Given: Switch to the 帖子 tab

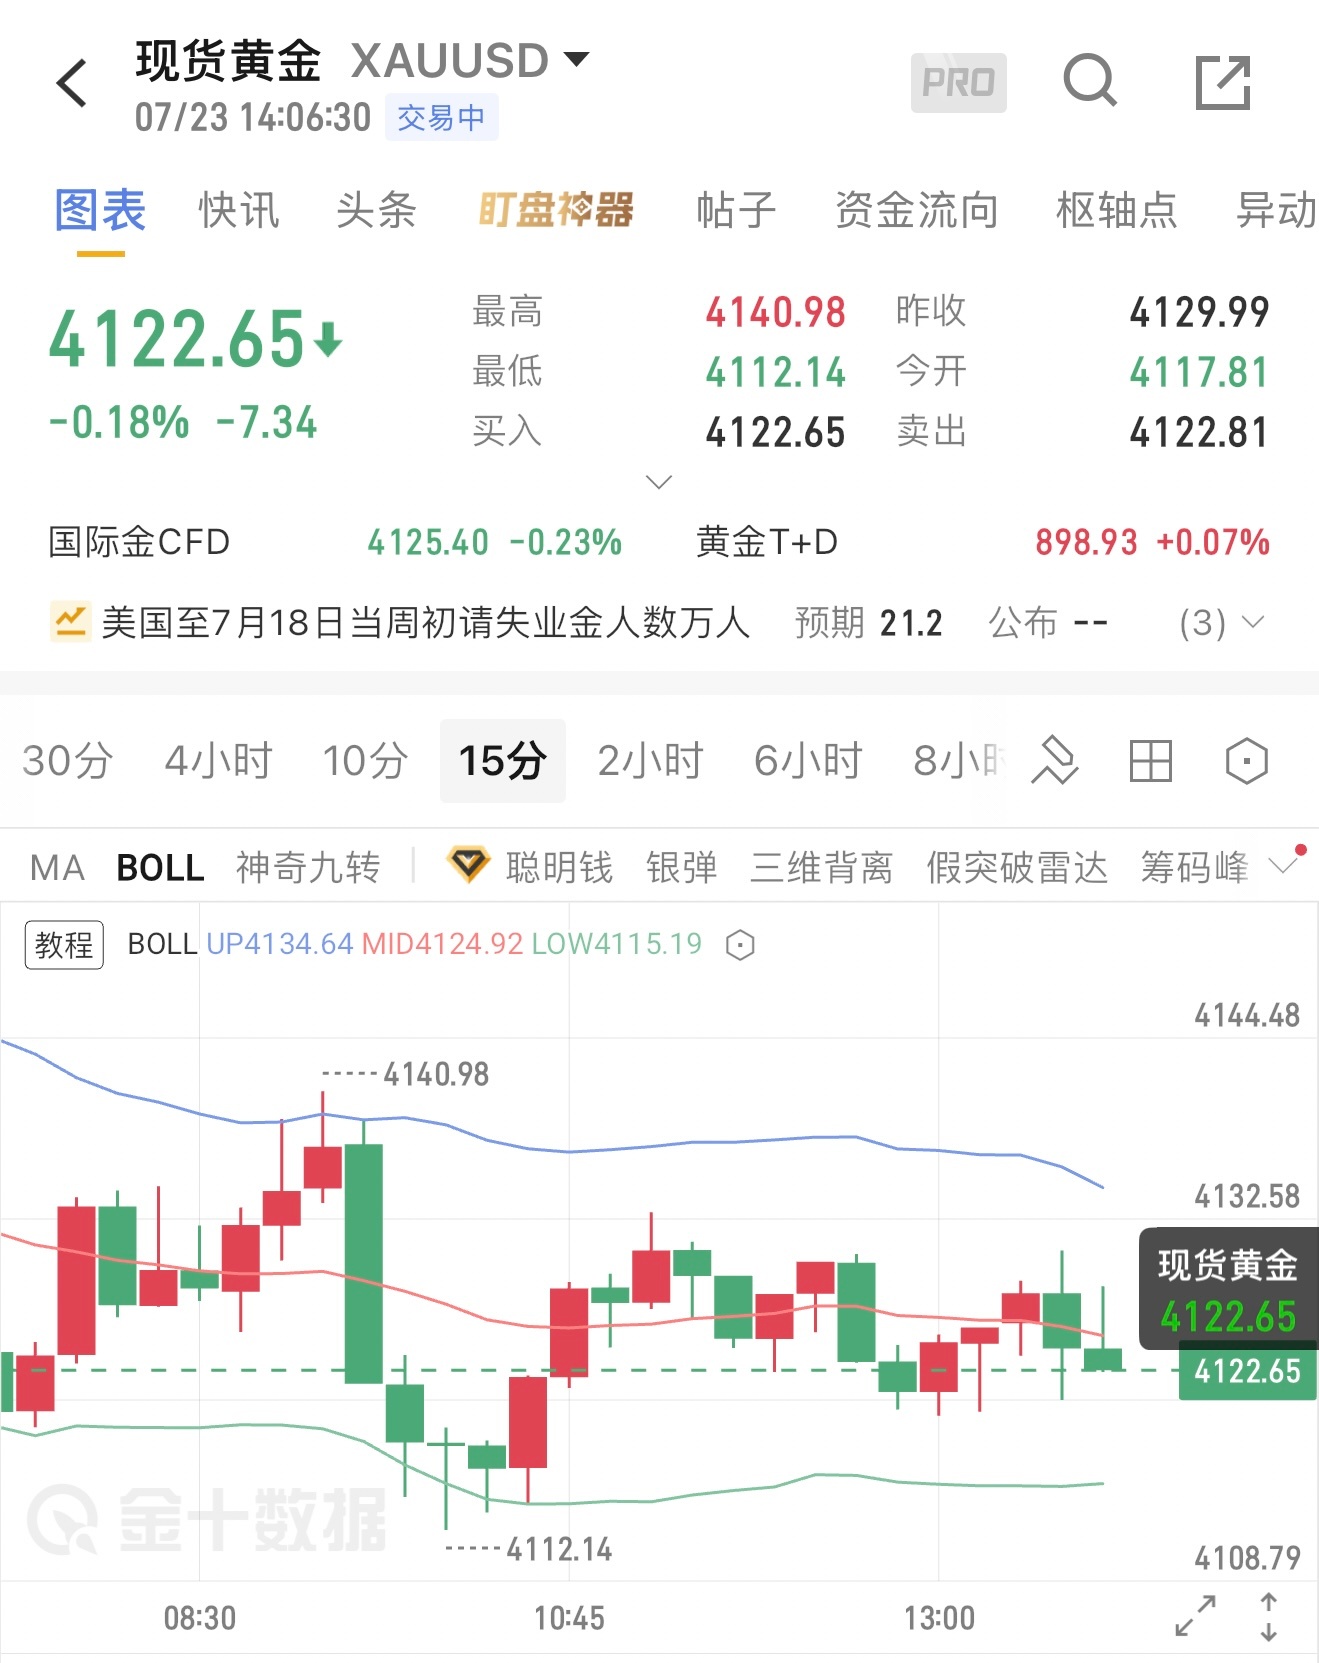Looking at the screenshot, I should [736, 211].
